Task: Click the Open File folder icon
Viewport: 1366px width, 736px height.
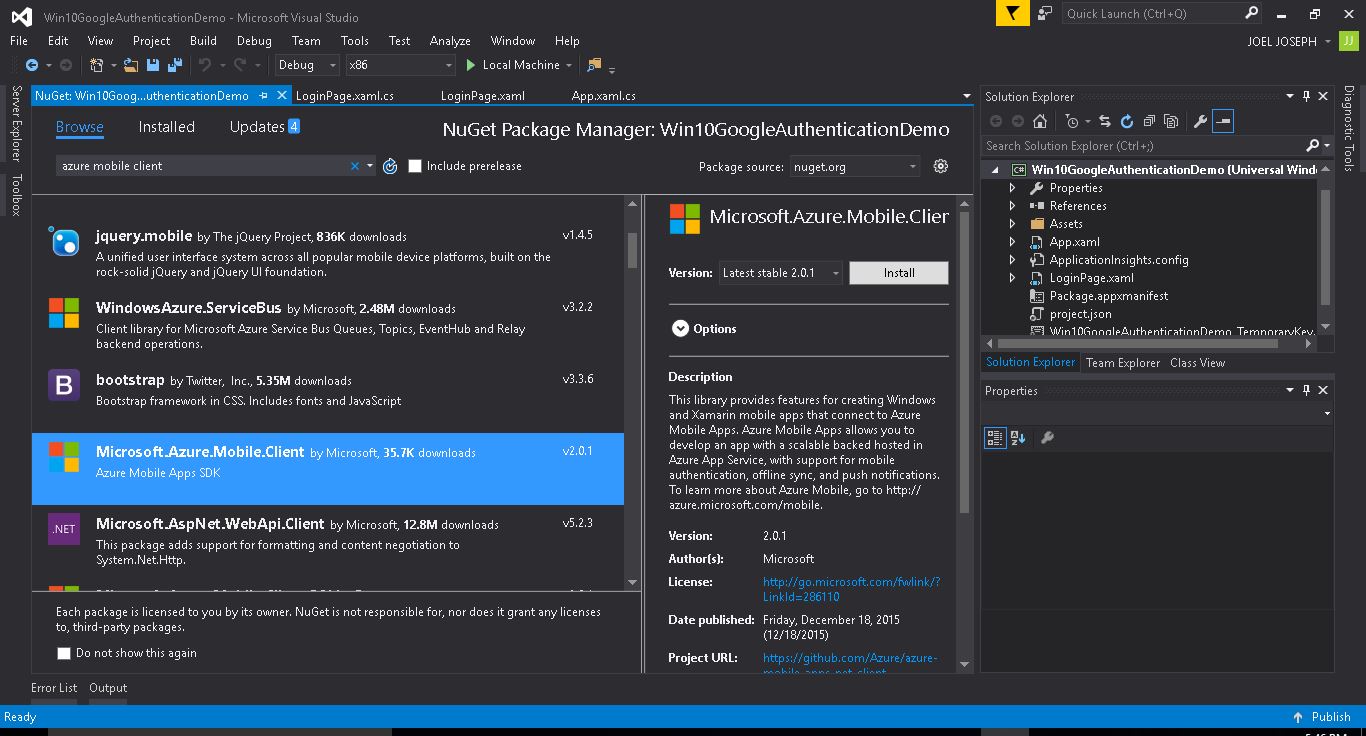Action: click(130, 65)
